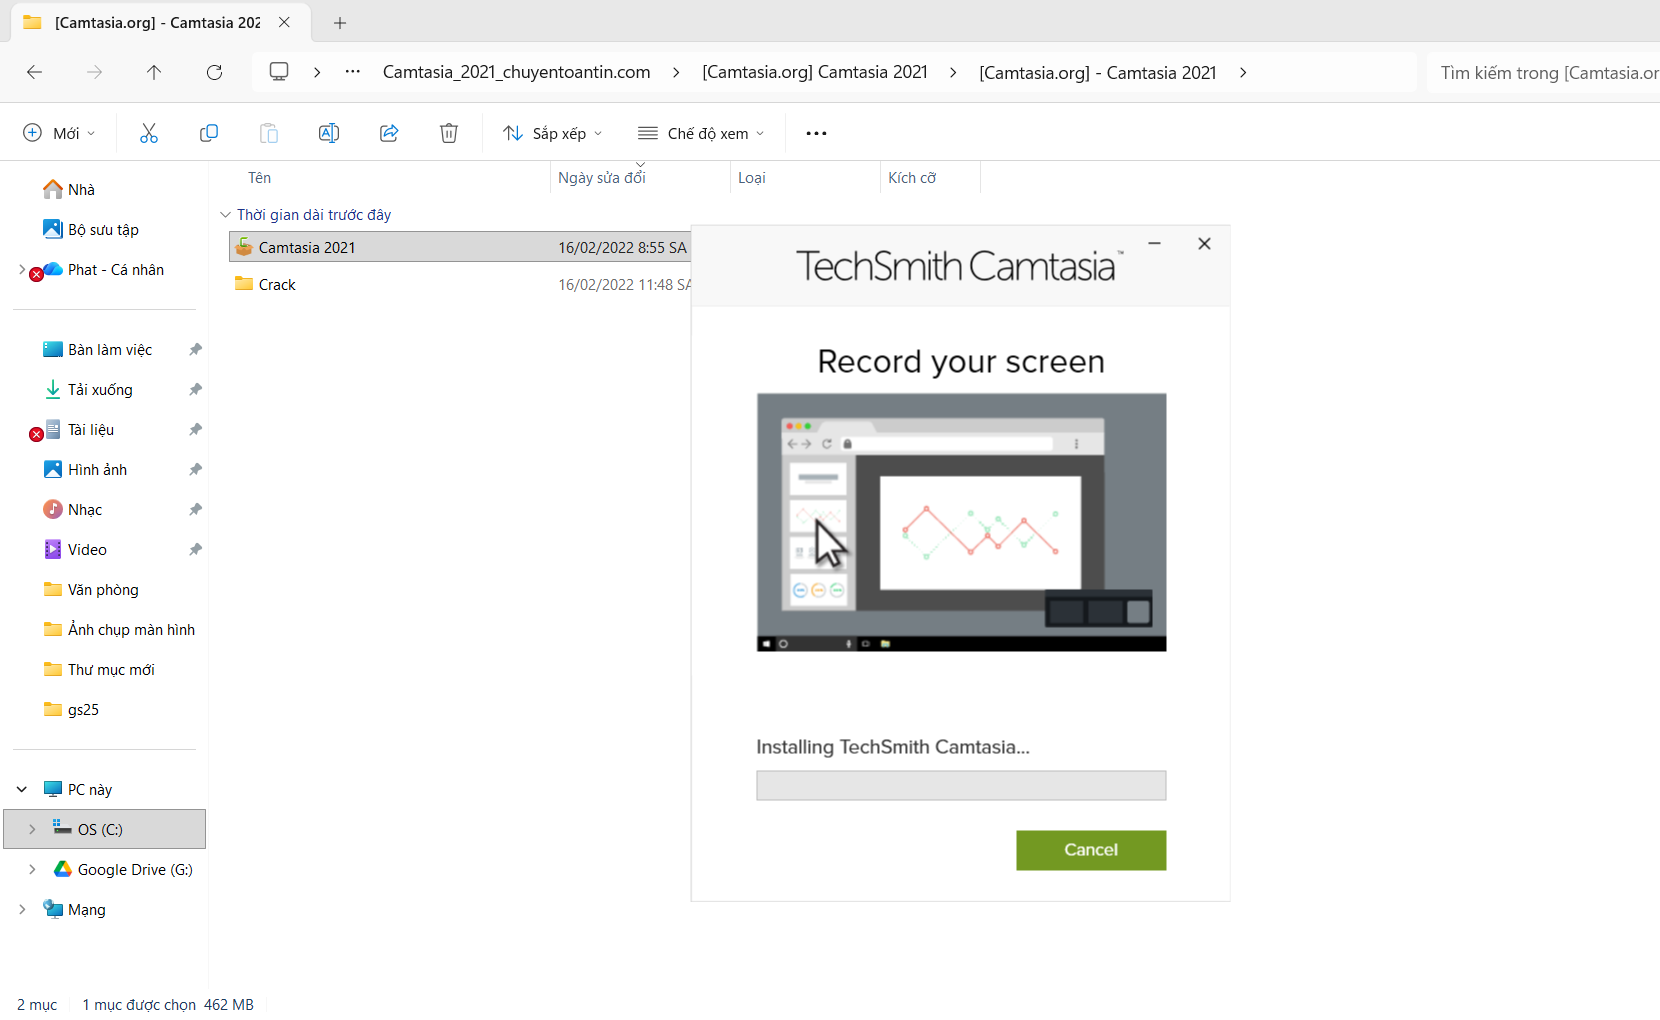This screenshot has width=1660, height=1020.
Task: Click the Tìm kiếm search field
Action: [1545, 73]
